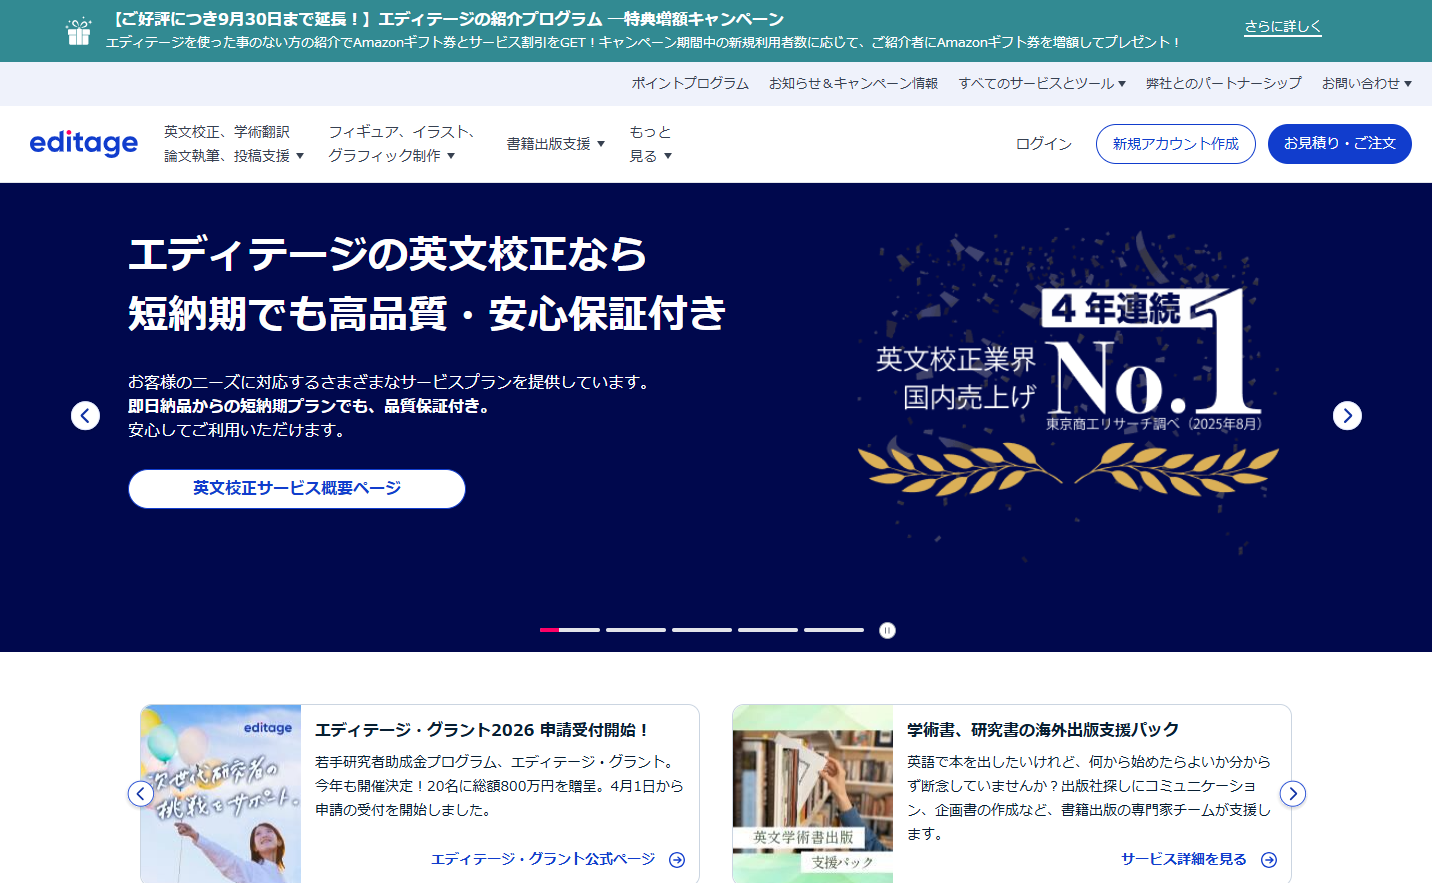Image resolution: width=1432 pixels, height=883 pixels.
Task: Expand the フィギュア、イラスト、グラフィック制作 menu
Action: click(402, 144)
